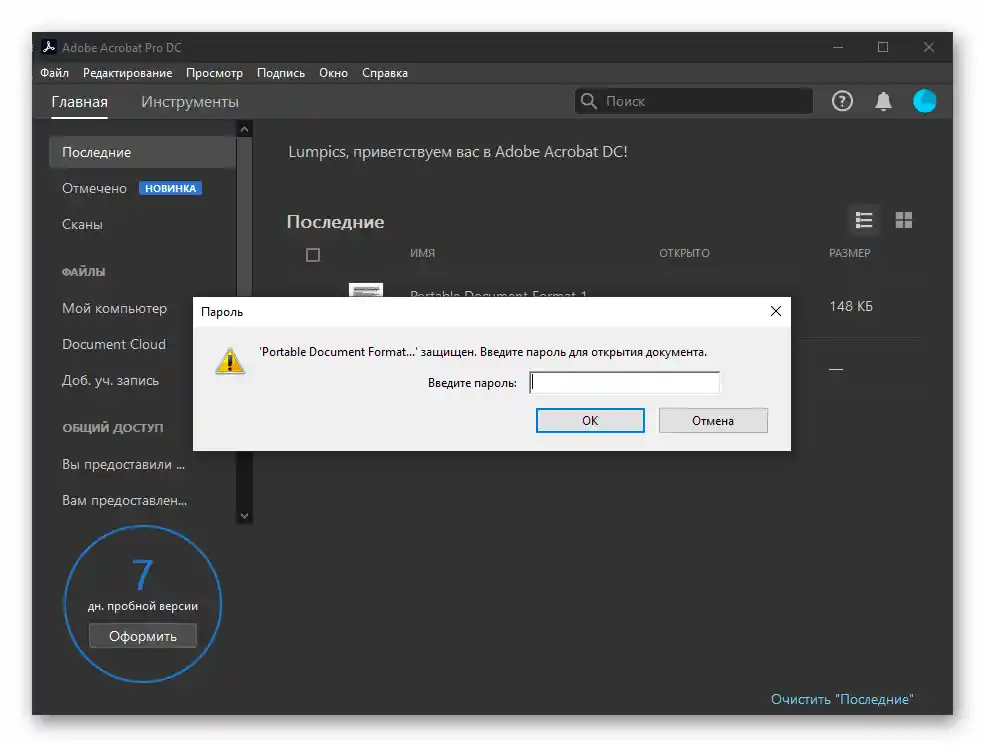The height and width of the screenshot is (747, 985).
Task: Click the Очистить "Последние" link
Action: (842, 699)
